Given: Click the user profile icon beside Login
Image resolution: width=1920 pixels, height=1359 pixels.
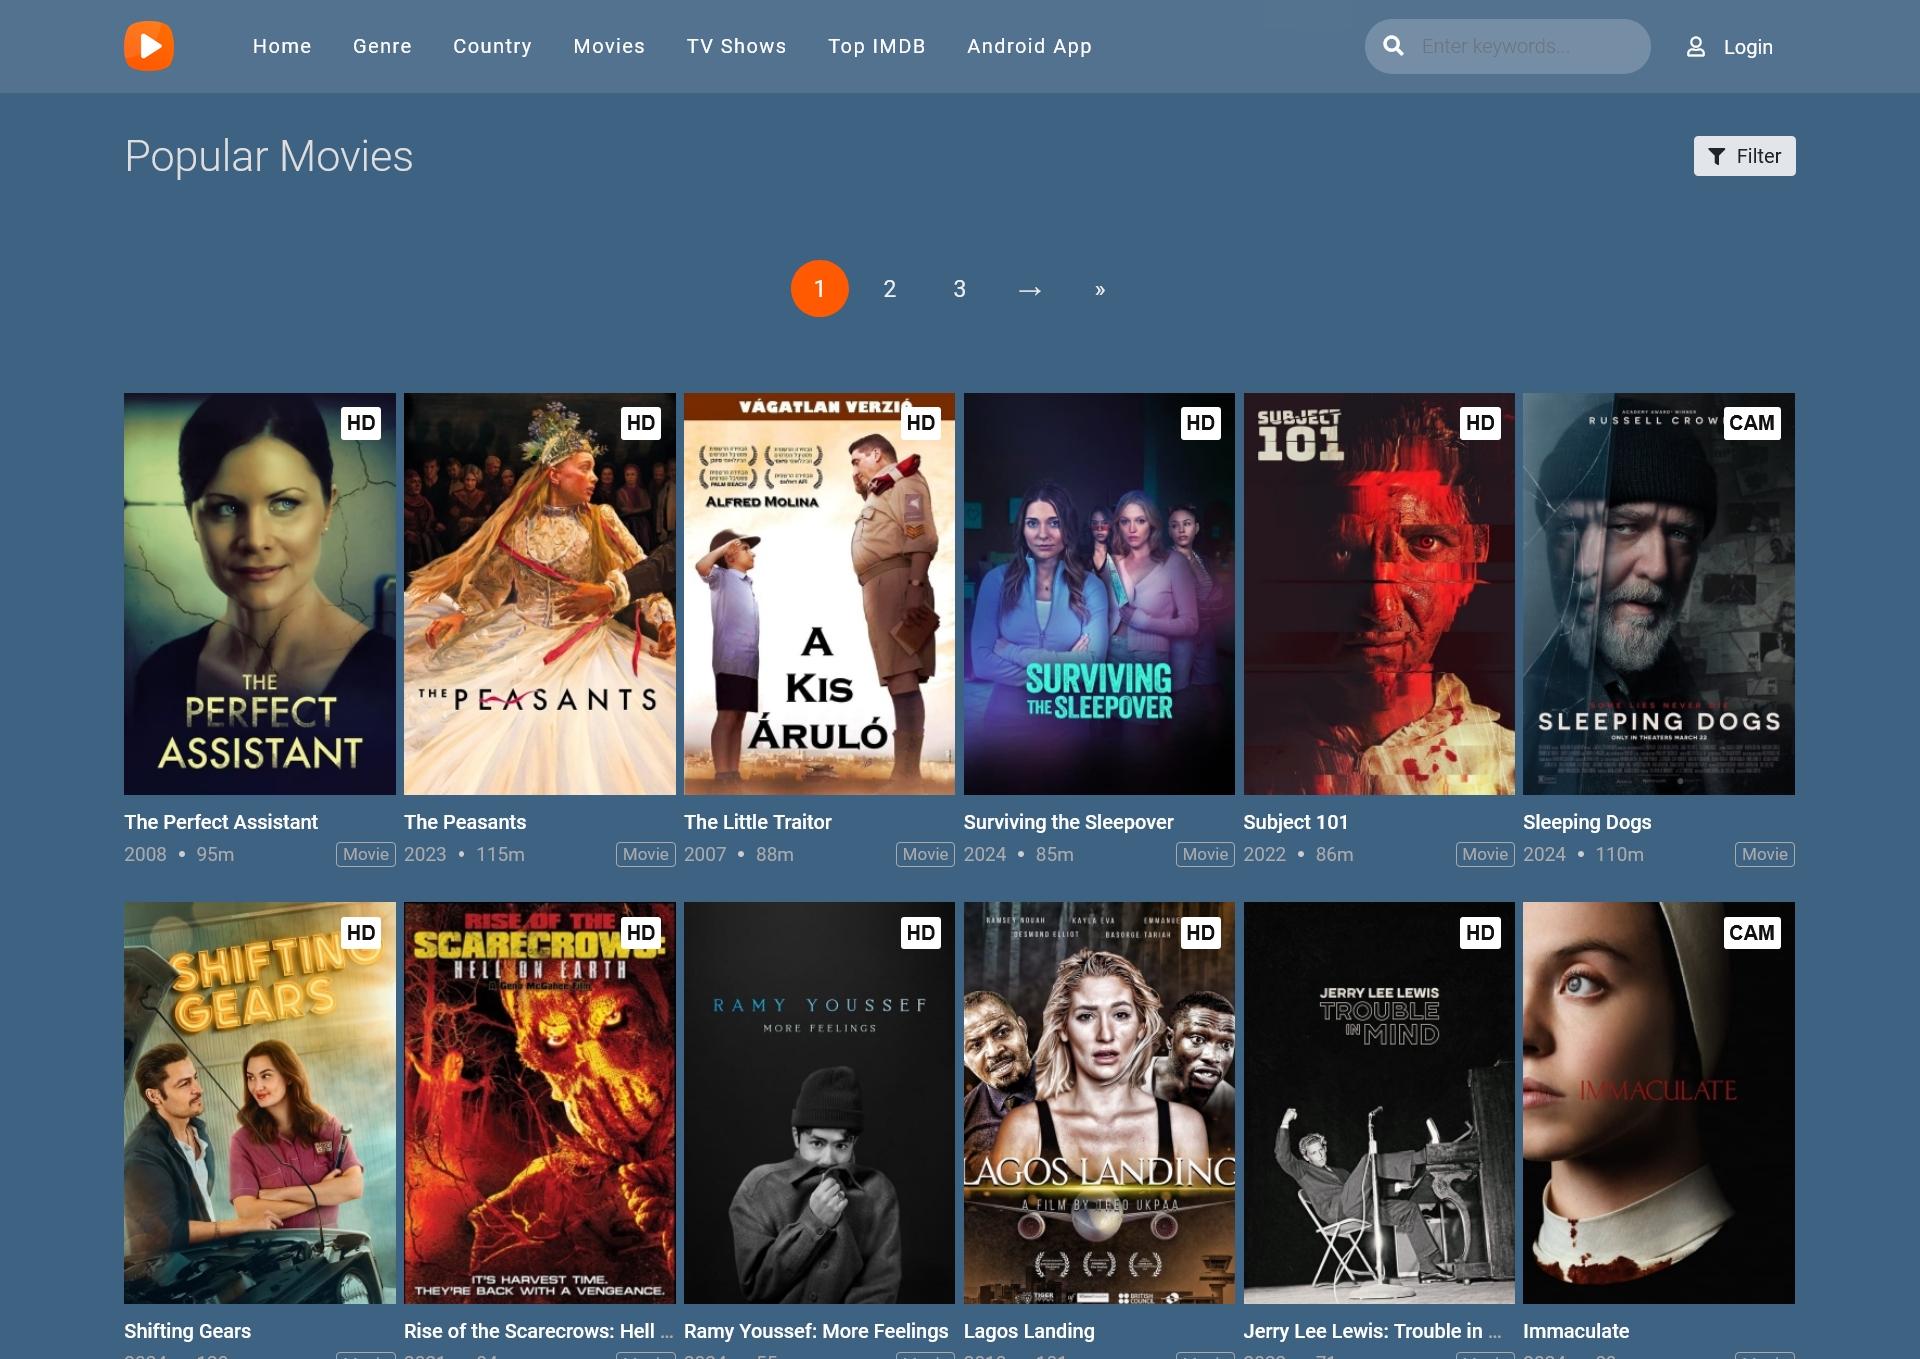Looking at the screenshot, I should click(1696, 47).
